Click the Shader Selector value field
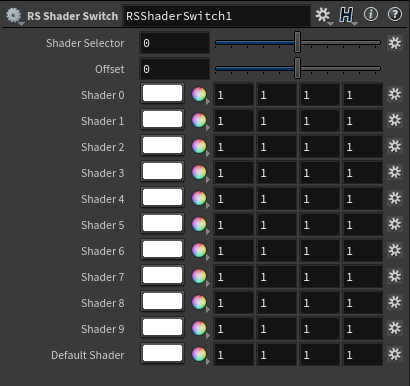The height and width of the screenshot is (386, 410). (175, 43)
